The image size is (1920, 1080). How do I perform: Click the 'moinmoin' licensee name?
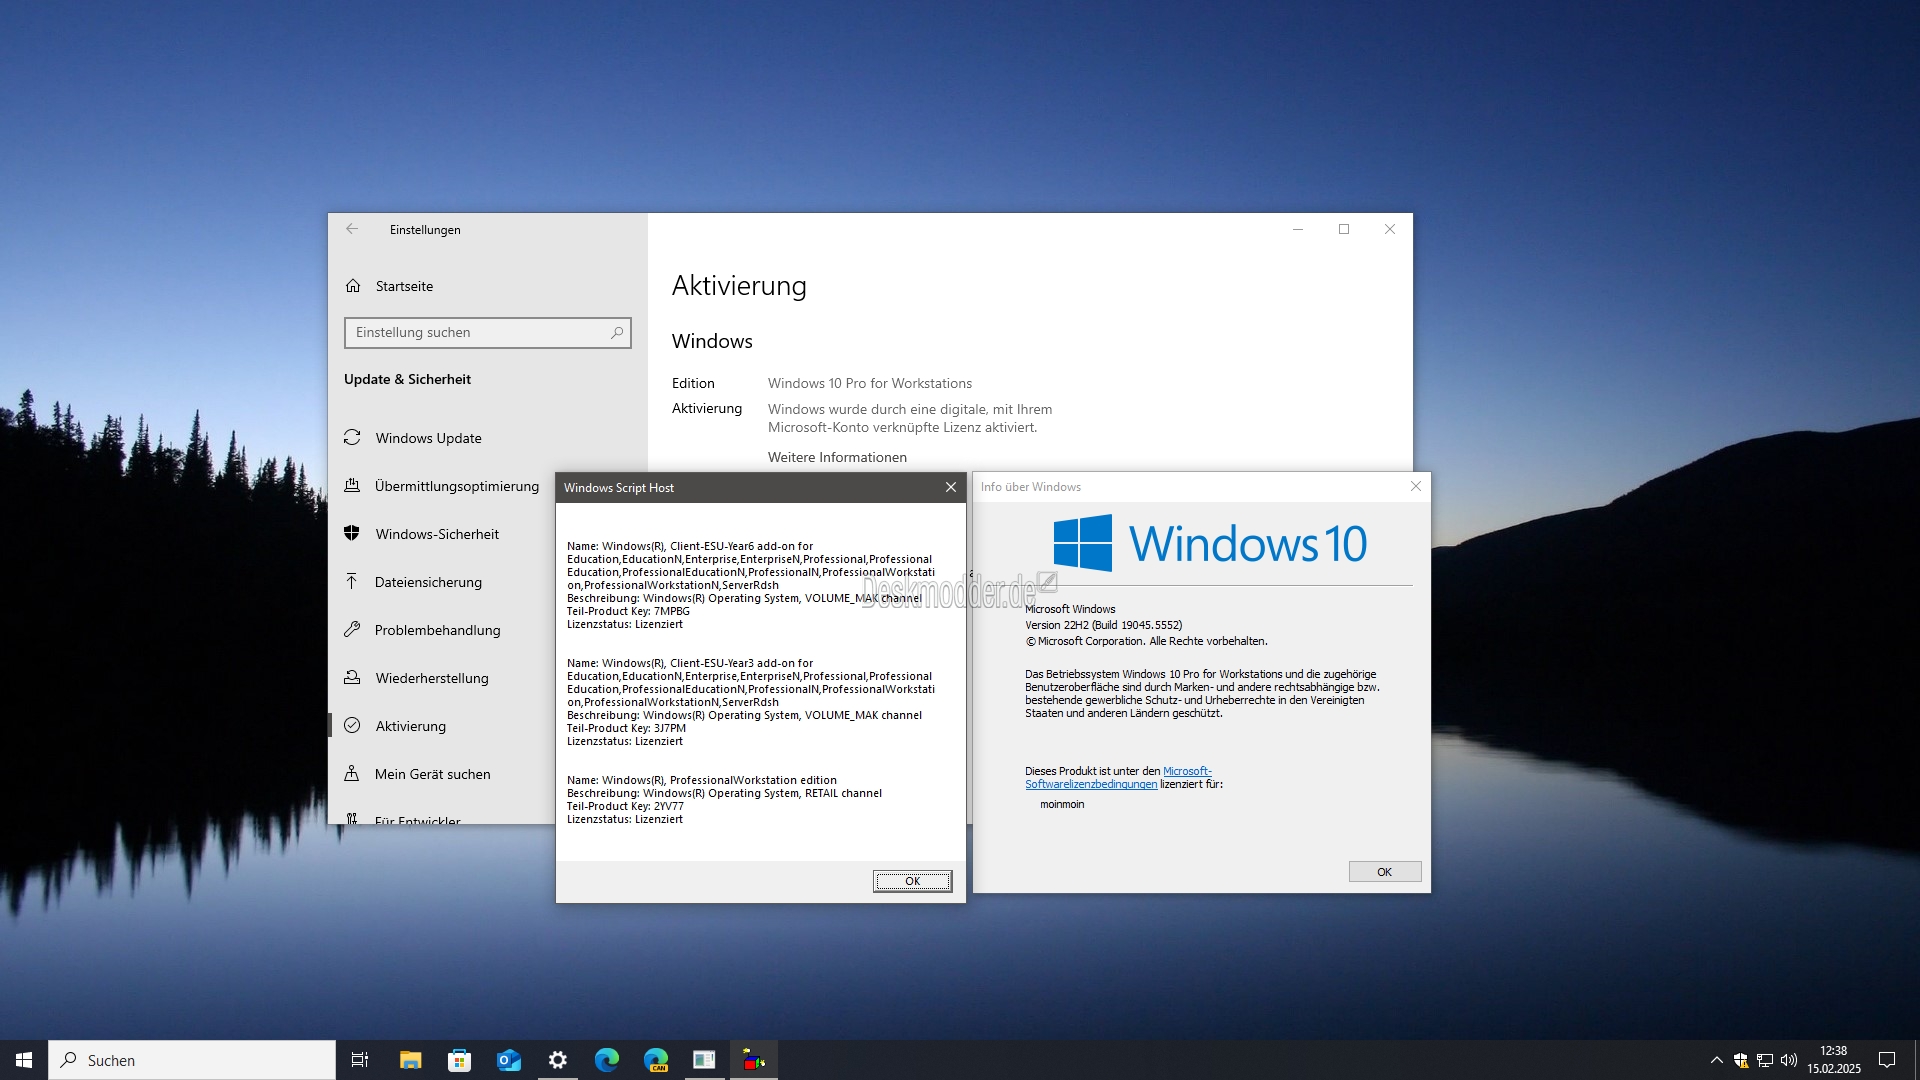(1062, 804)
